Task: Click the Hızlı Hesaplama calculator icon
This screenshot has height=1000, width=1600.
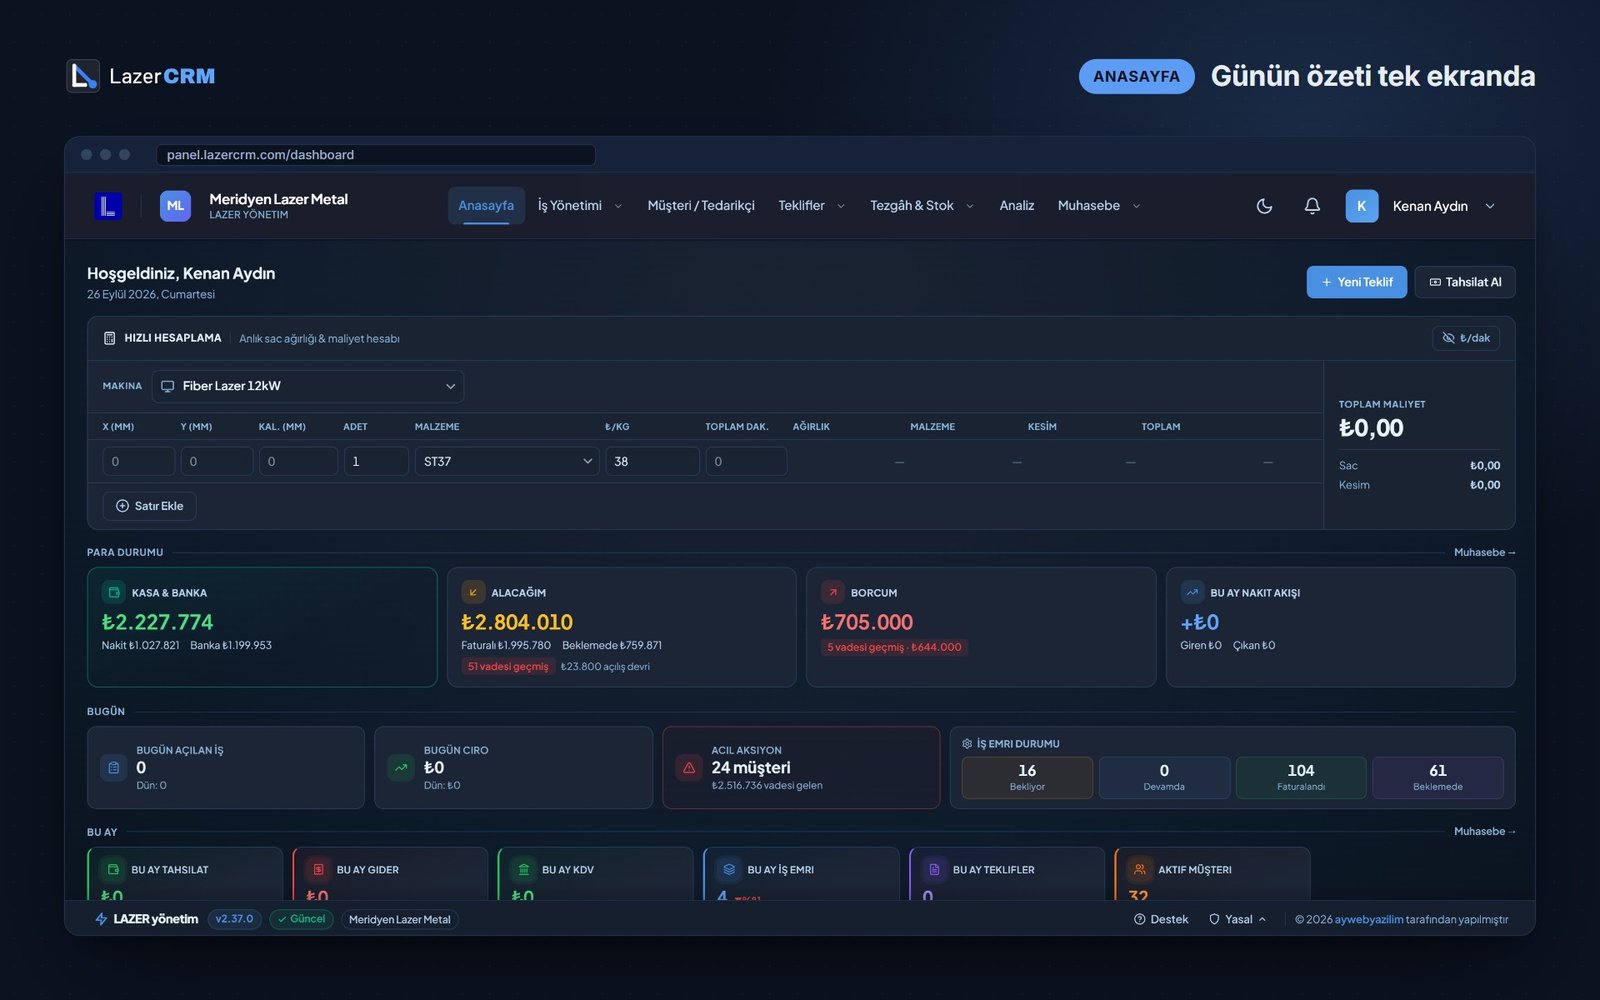Action: click(110, 338)
